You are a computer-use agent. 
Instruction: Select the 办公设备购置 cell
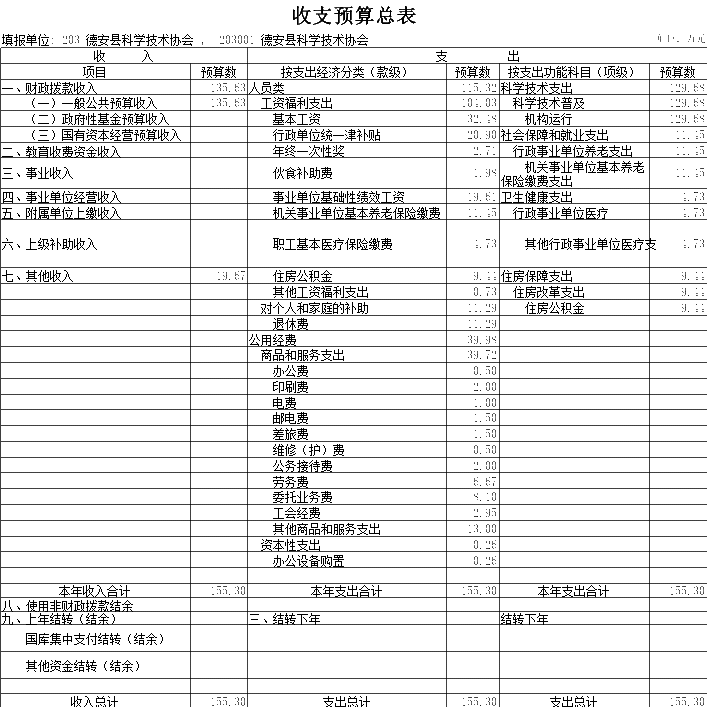pos(309,561)
